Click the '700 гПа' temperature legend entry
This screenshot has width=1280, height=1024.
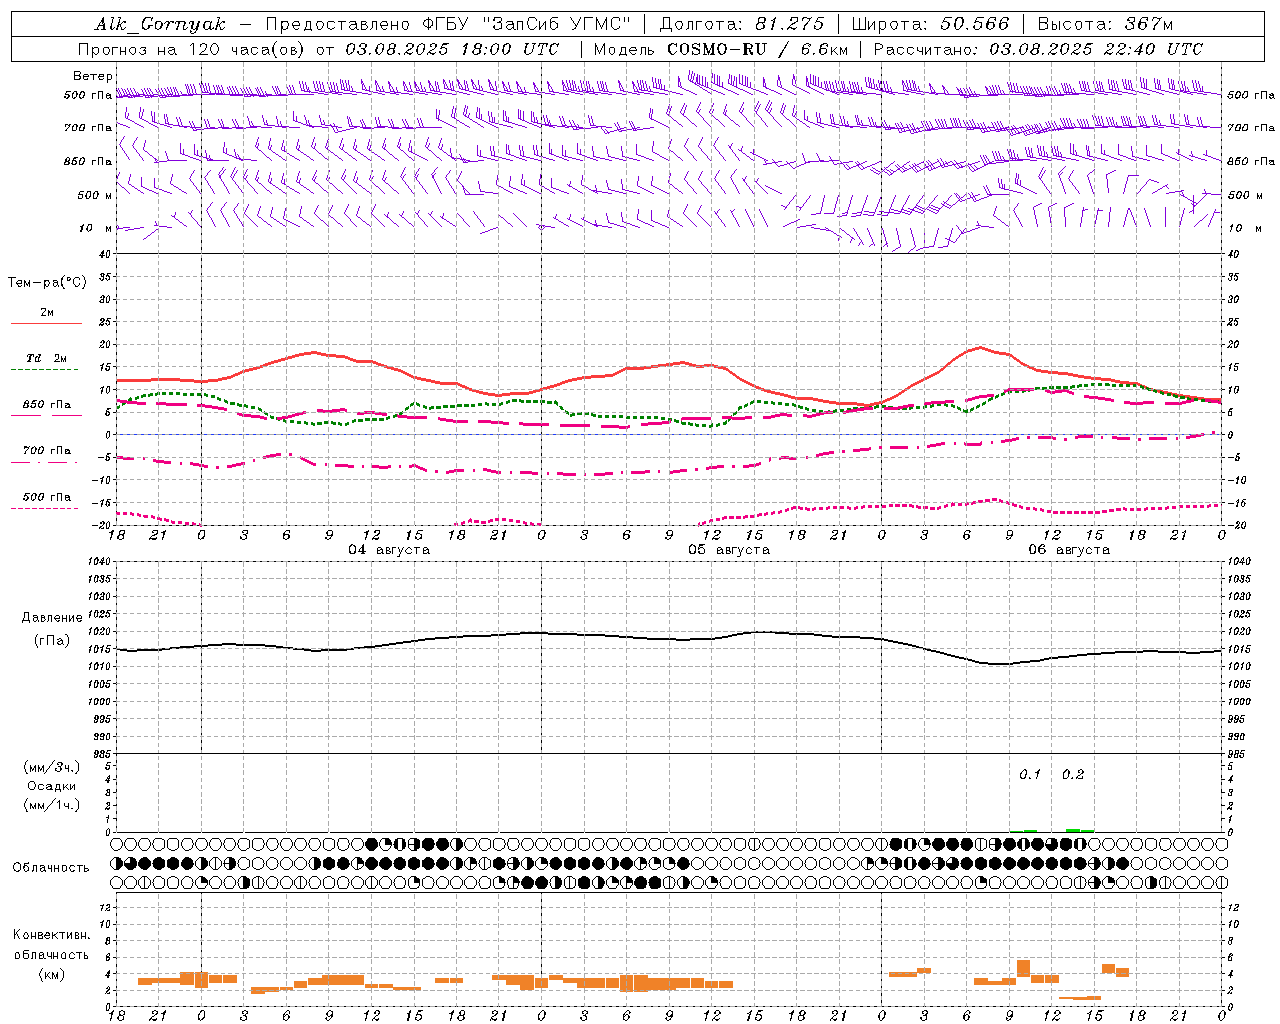(x=47, y=451)
